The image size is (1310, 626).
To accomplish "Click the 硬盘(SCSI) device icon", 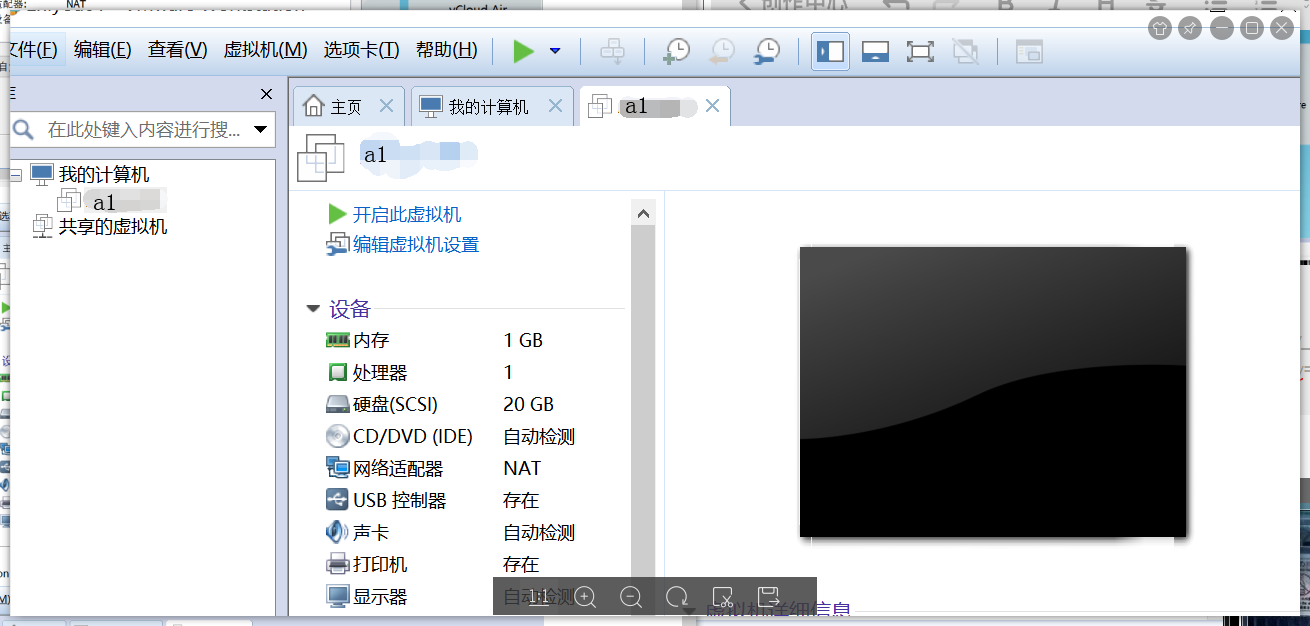I will coord(337,405).
